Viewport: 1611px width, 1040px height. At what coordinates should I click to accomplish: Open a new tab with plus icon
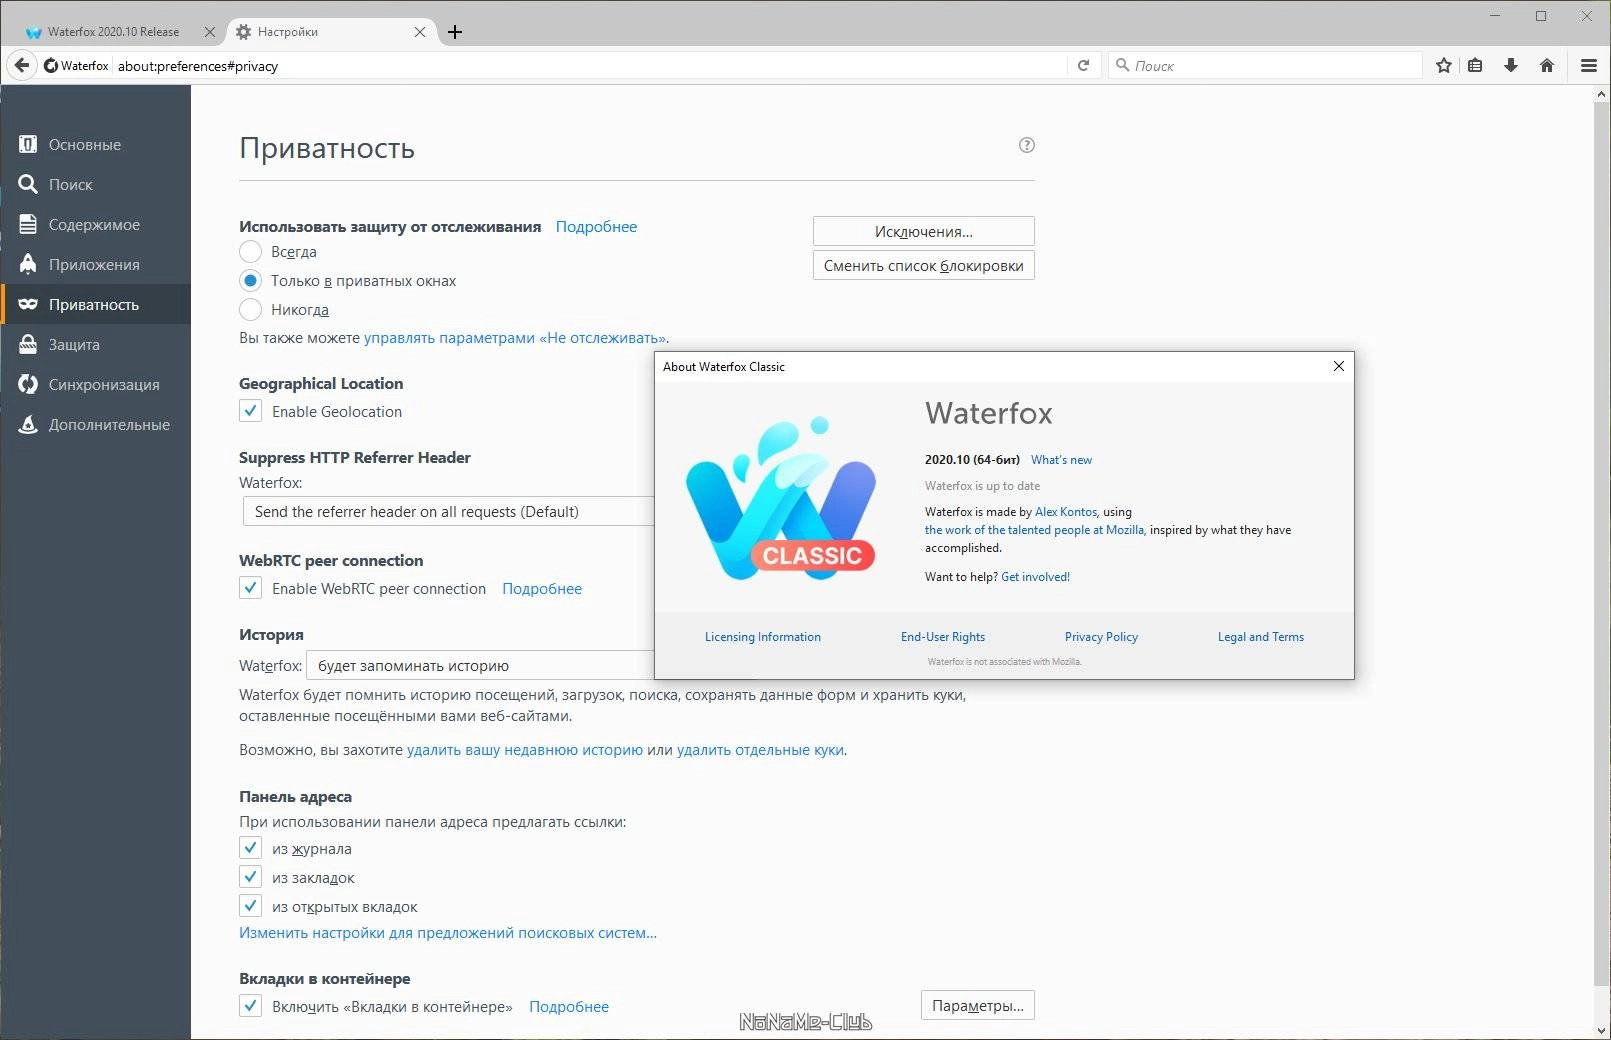click(455, 32)
